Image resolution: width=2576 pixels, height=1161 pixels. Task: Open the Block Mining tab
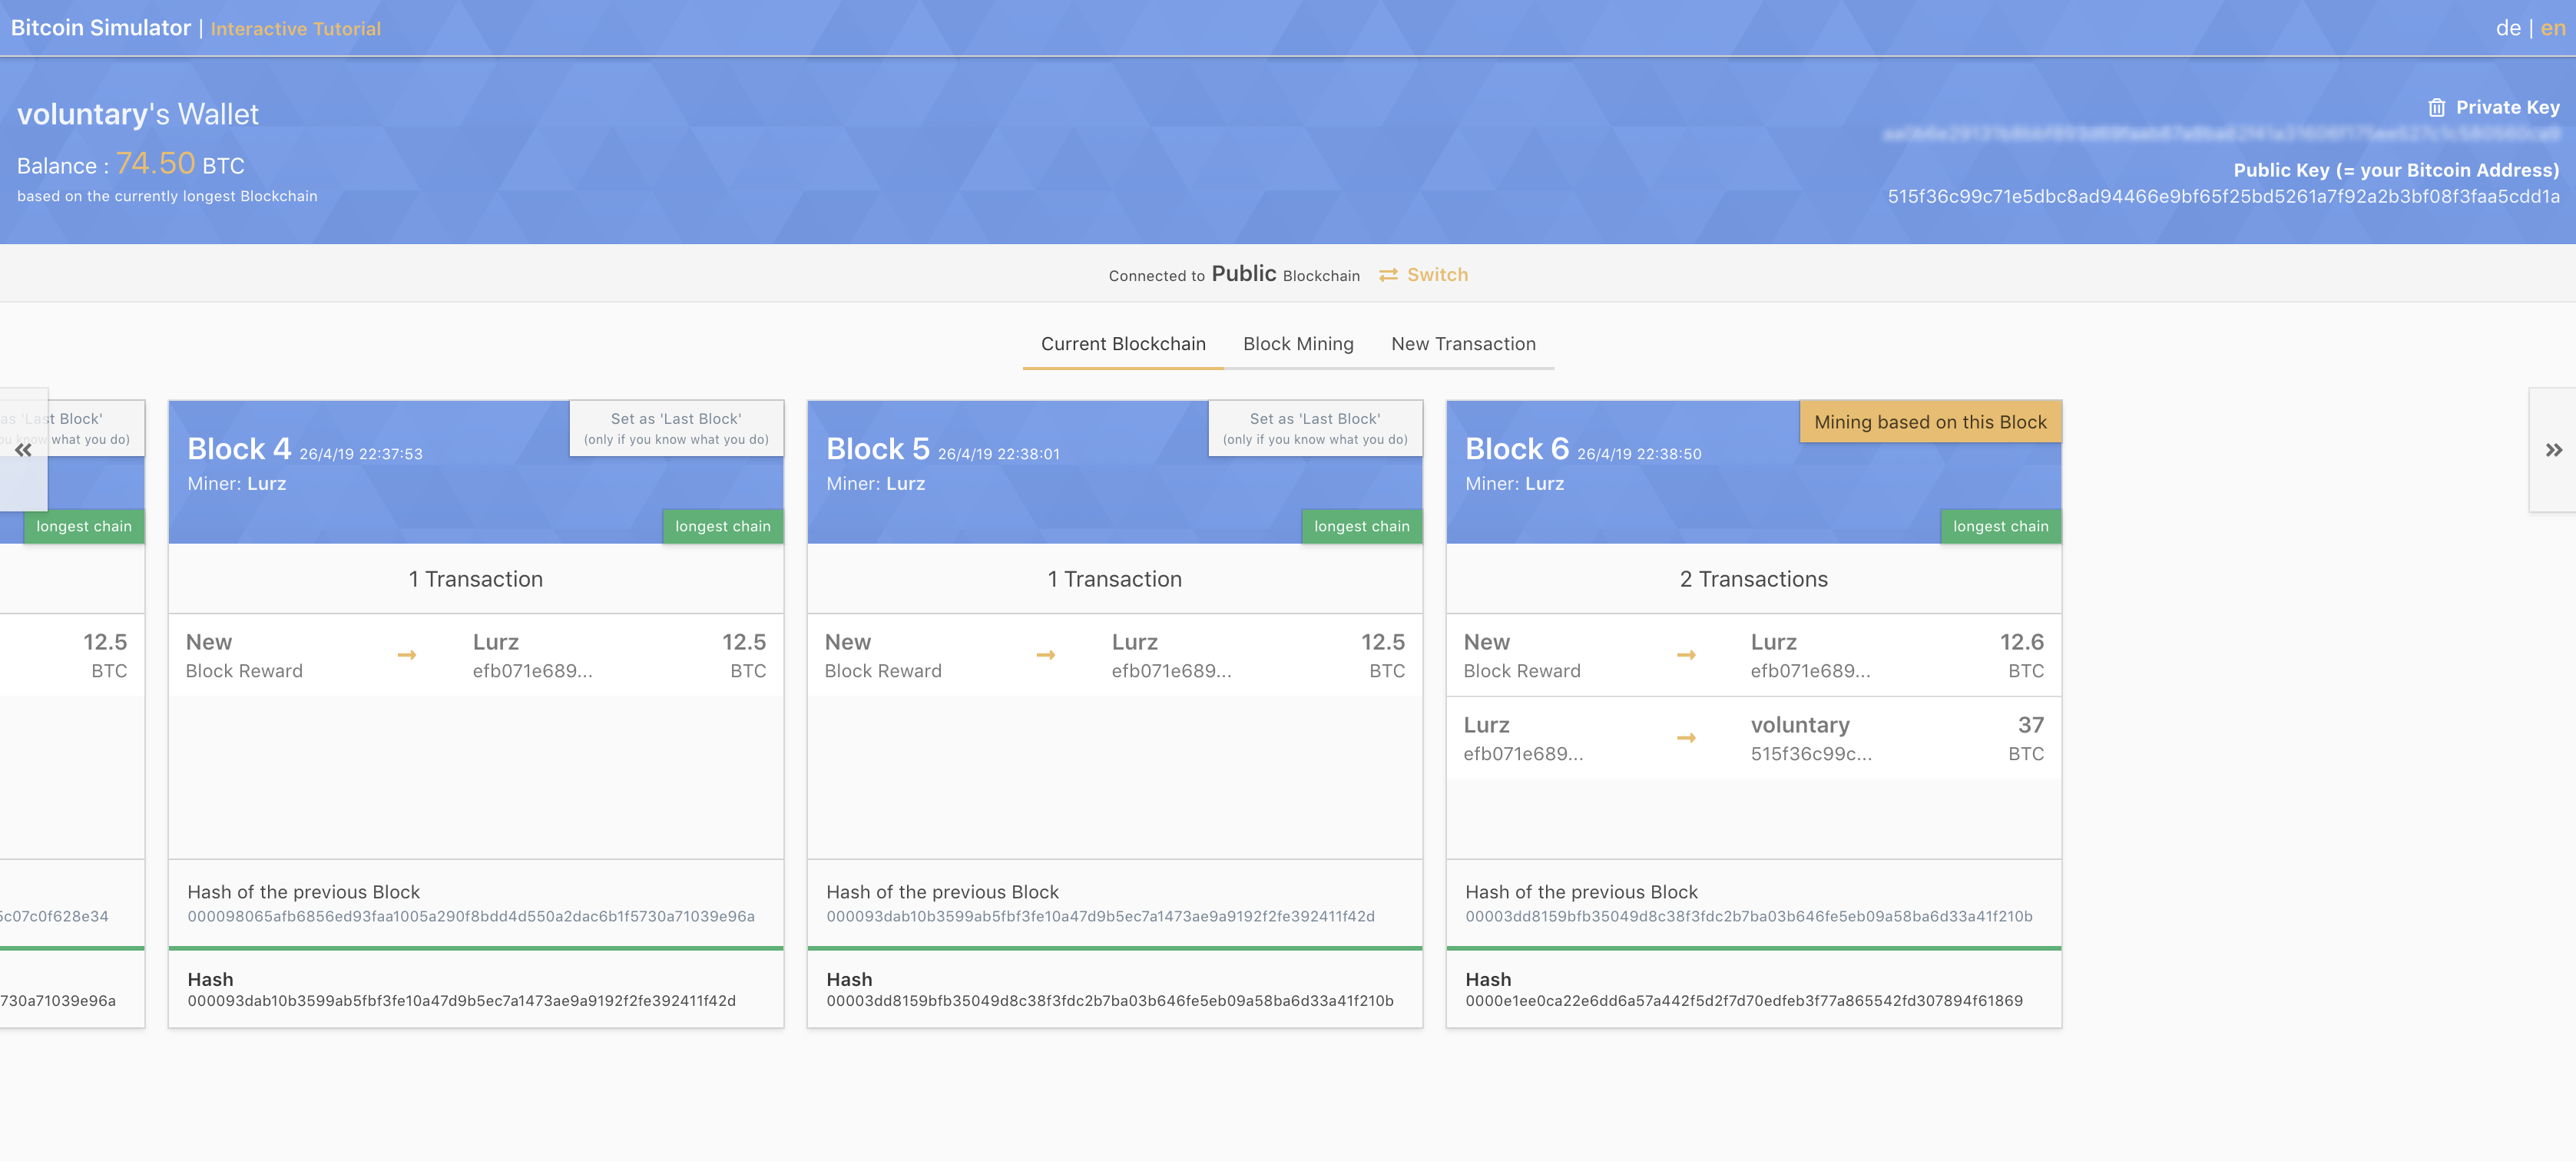pos(1297,344)
